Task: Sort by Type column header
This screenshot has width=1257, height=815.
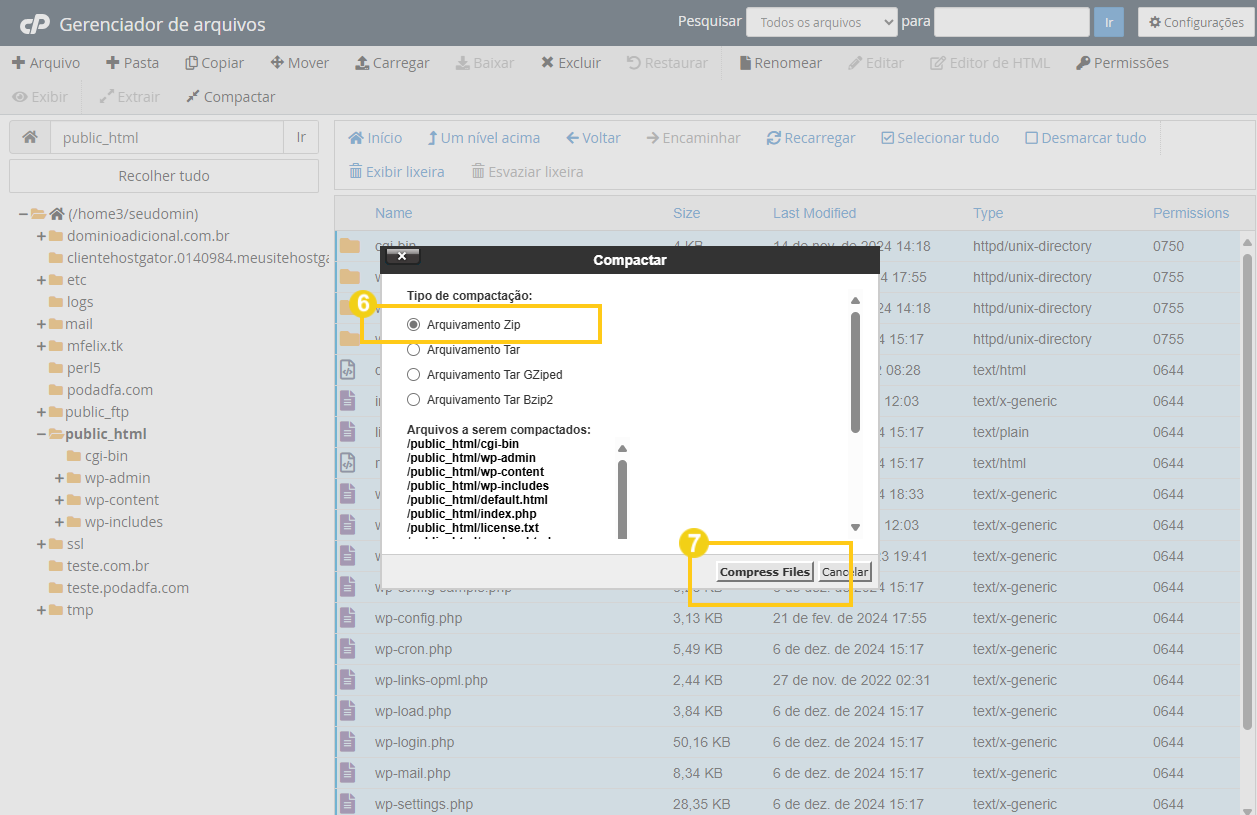Action: pos(988,213)
